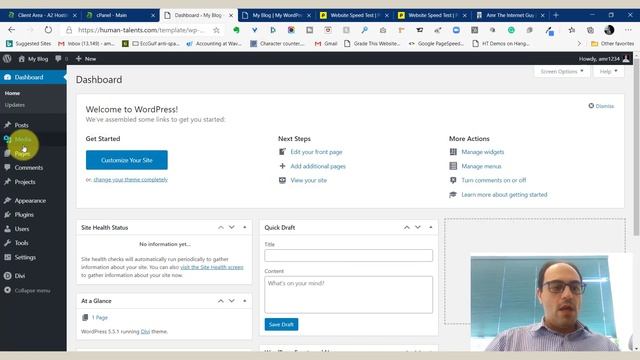The image size is (640, 360).
Task: Open Plugins menu
Action: 24,214
